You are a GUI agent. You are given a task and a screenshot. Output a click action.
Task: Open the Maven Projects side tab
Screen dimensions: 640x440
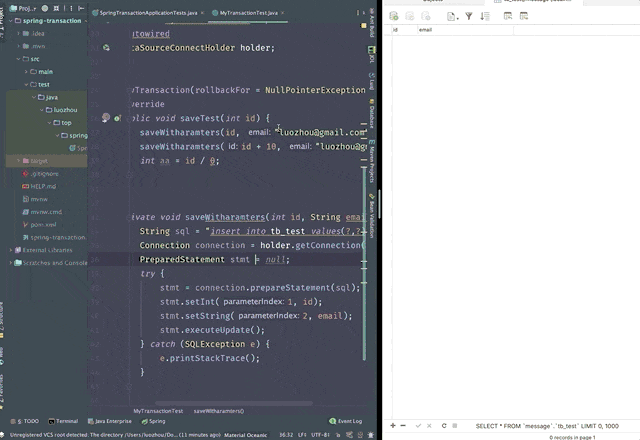[x=372, y=161]
